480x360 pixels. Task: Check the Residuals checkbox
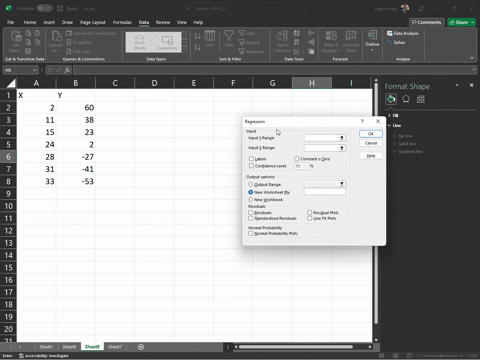coord(251,212)
